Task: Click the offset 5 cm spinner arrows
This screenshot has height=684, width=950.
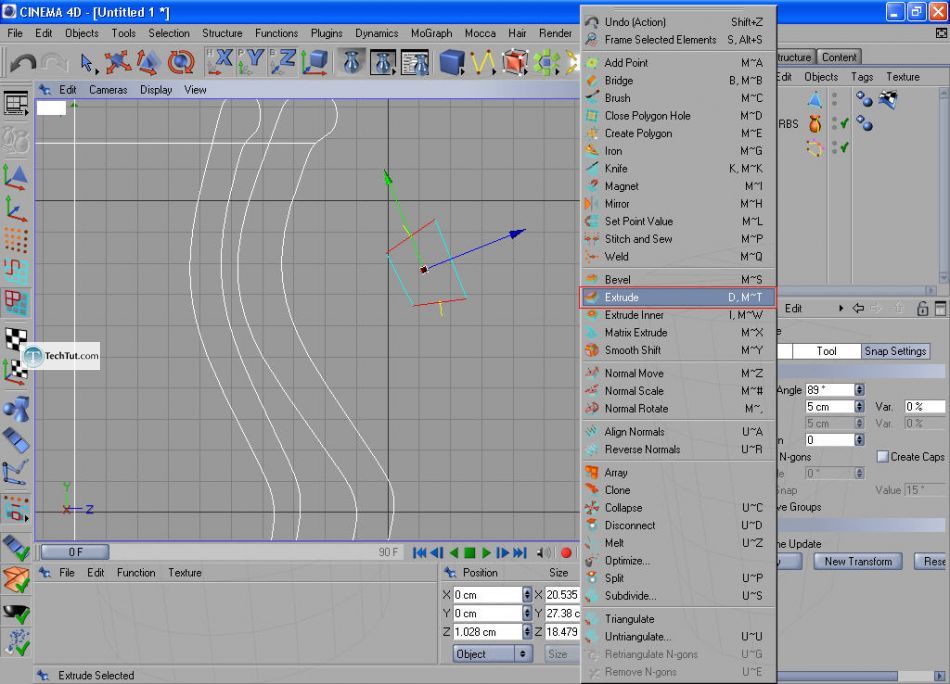Action: point(859,407)
